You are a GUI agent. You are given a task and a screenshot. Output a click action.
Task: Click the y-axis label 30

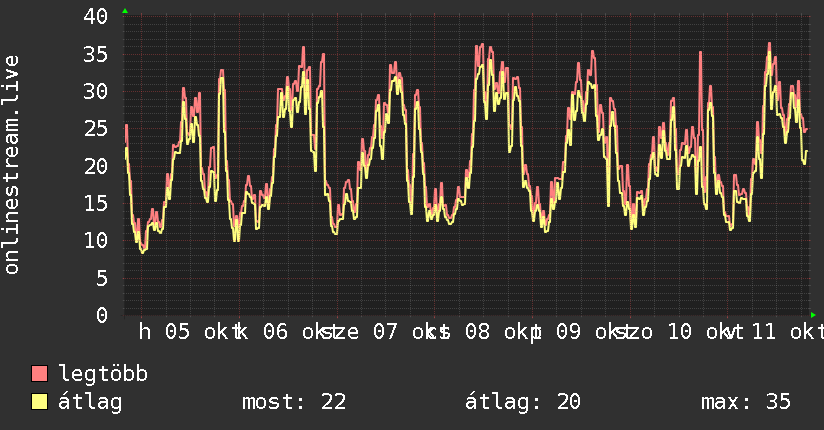pos(96,91)
